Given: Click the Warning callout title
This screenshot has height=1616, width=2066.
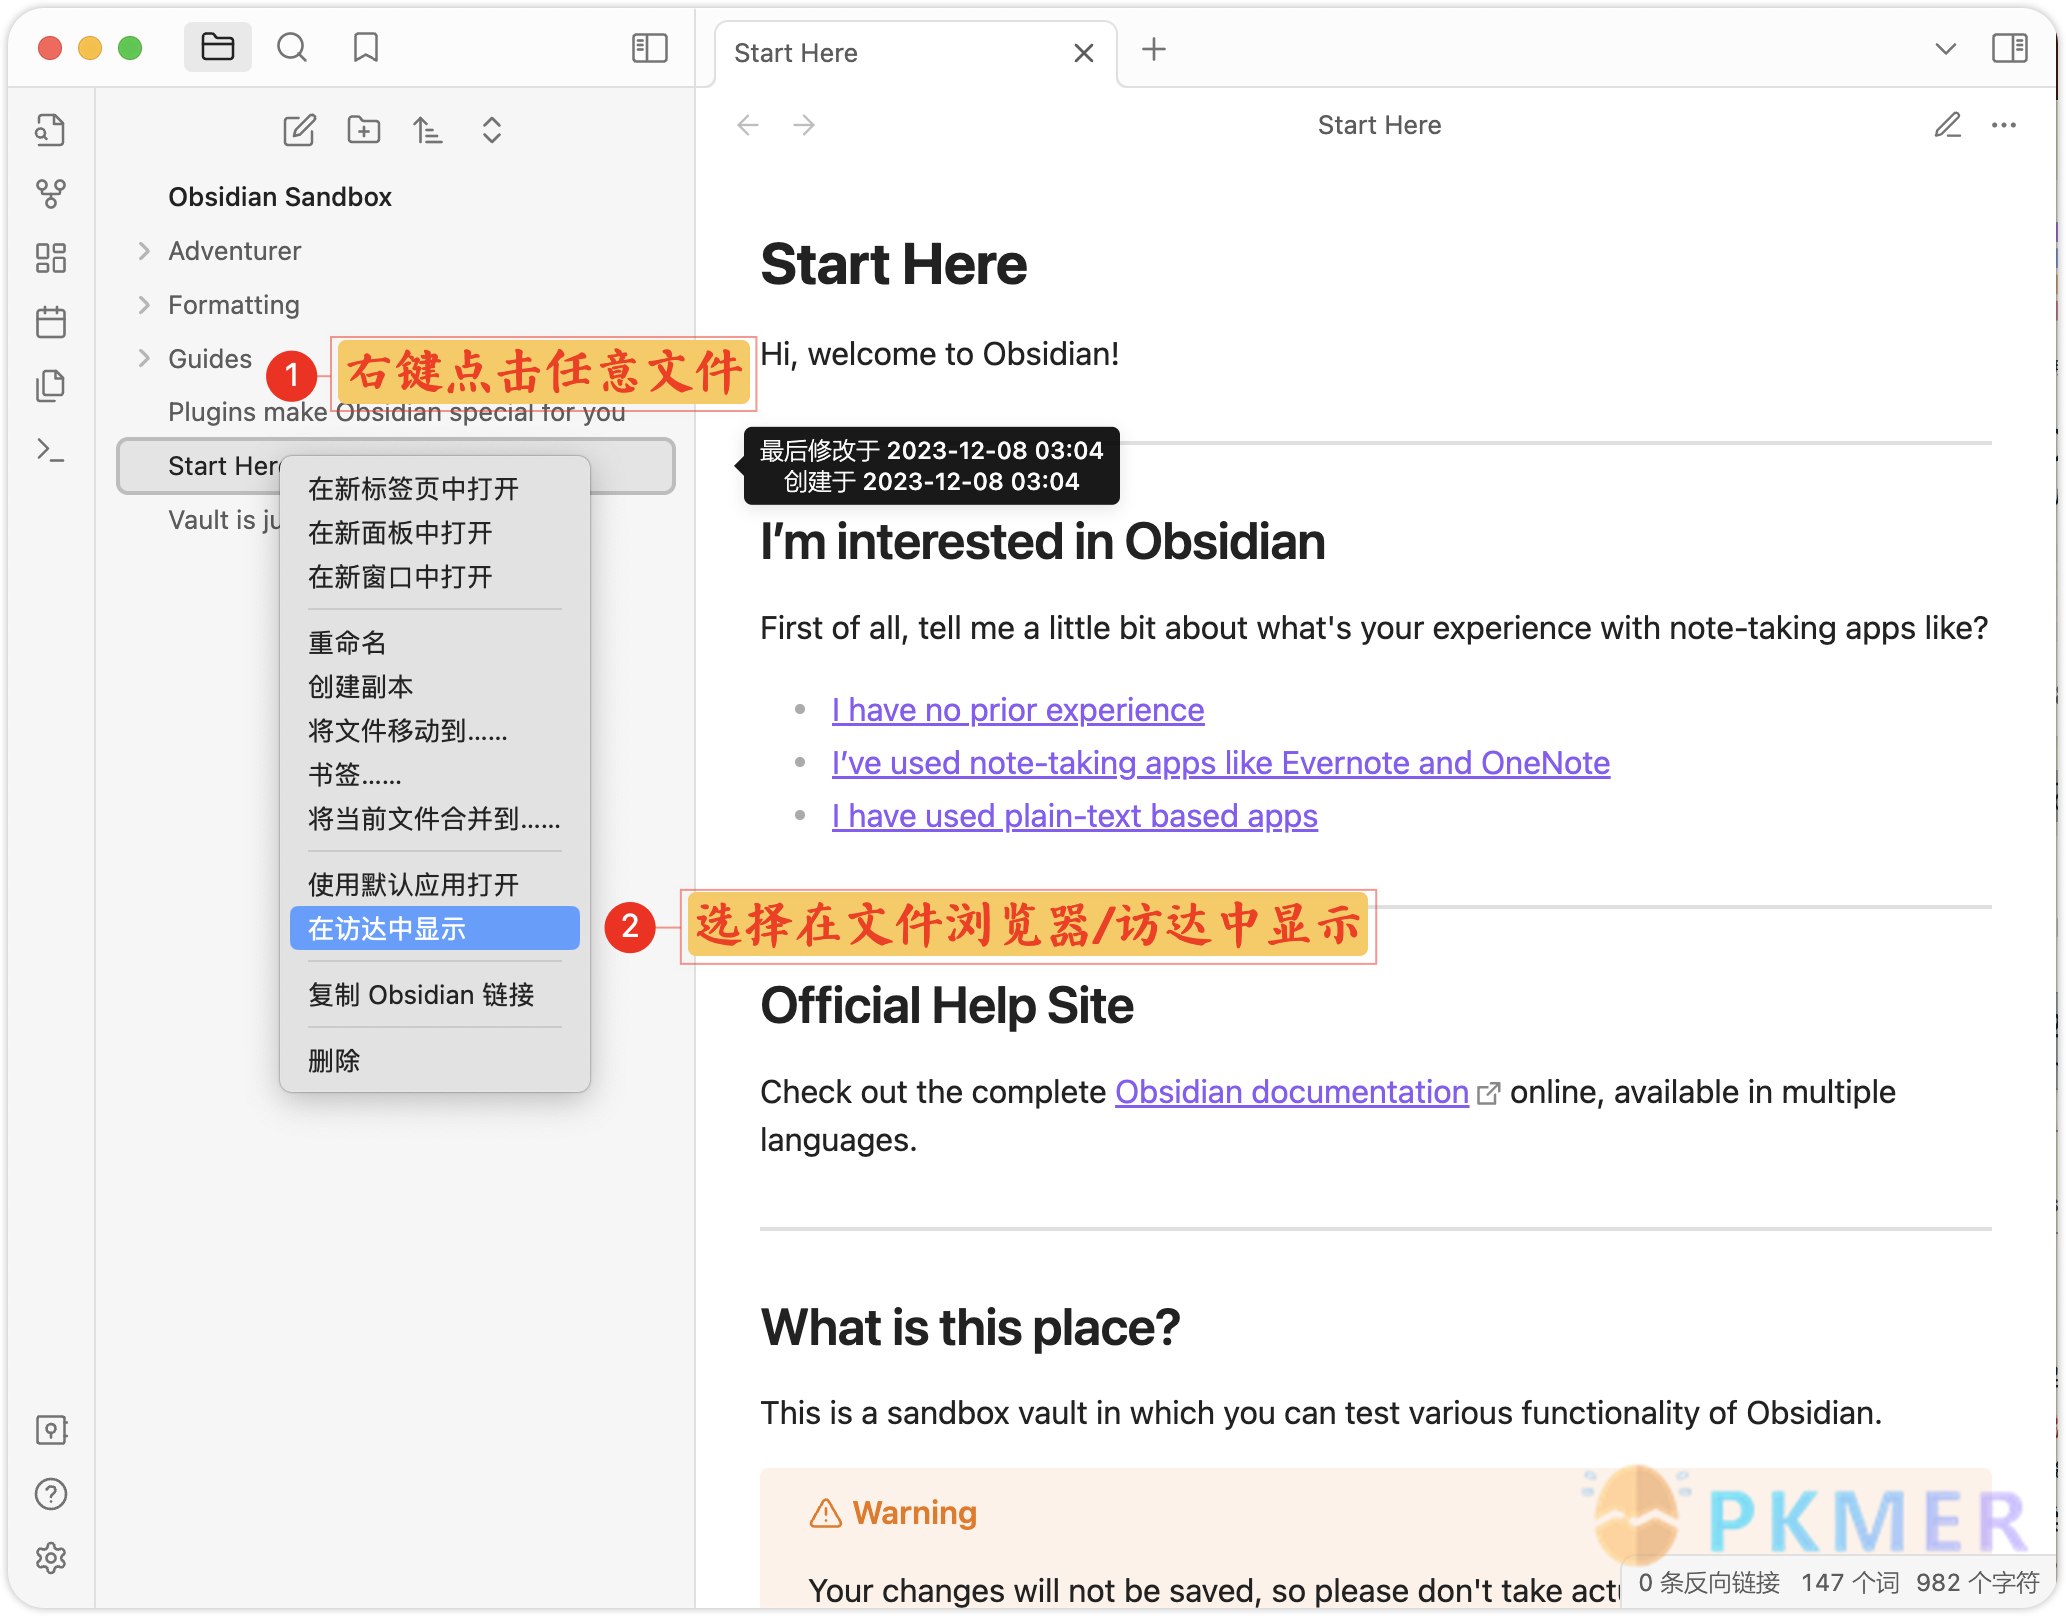Looking at the screenshot, I should click(x=914, y=1513).
